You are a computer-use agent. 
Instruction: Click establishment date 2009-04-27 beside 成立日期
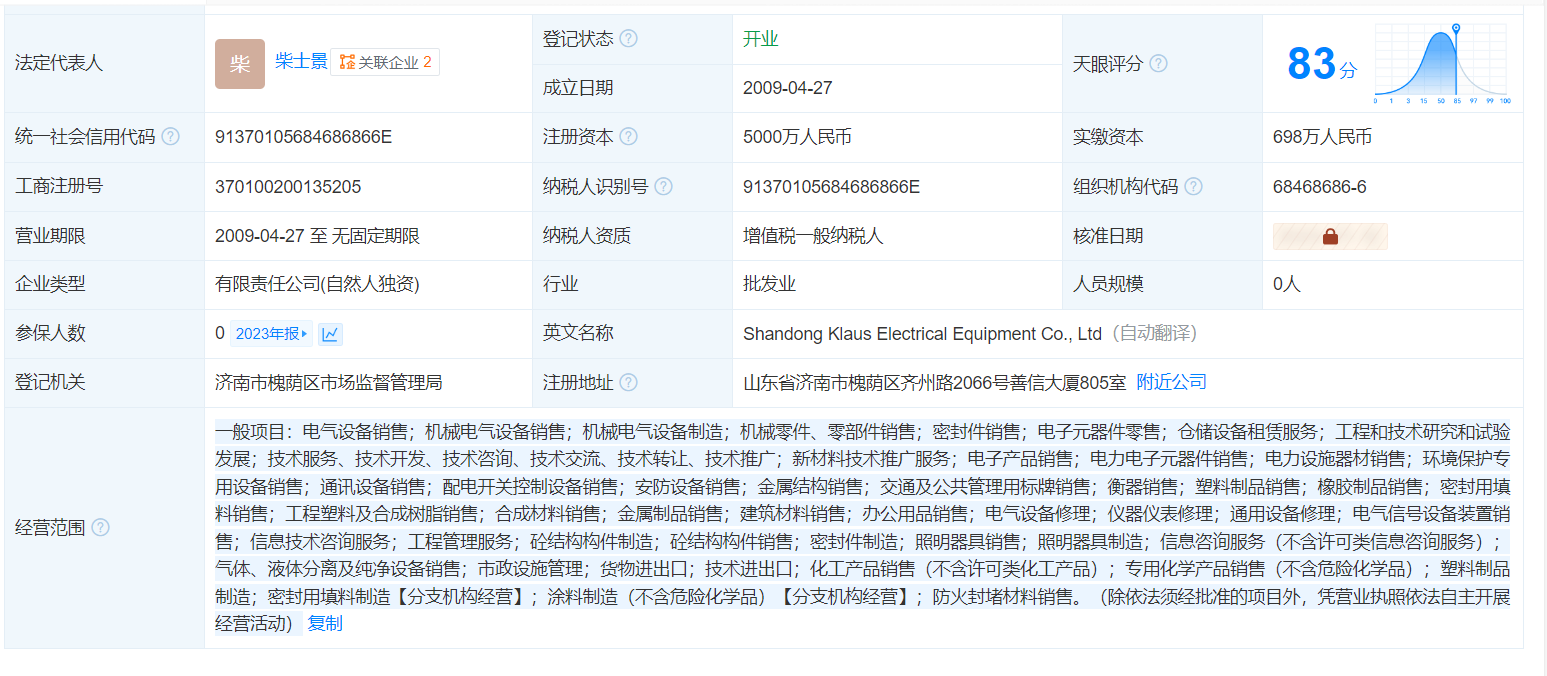(788, 88)
